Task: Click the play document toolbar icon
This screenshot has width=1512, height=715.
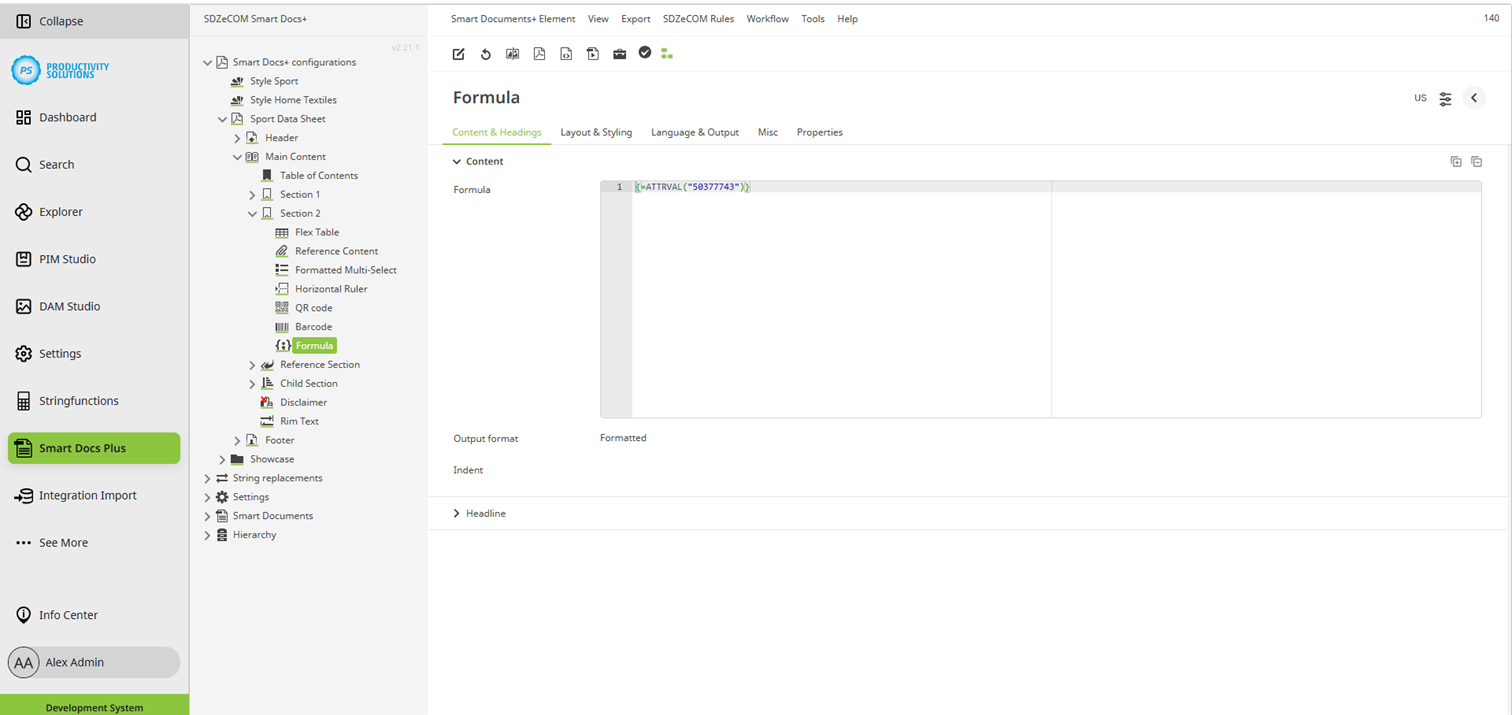Action: [x=593, y=54]
